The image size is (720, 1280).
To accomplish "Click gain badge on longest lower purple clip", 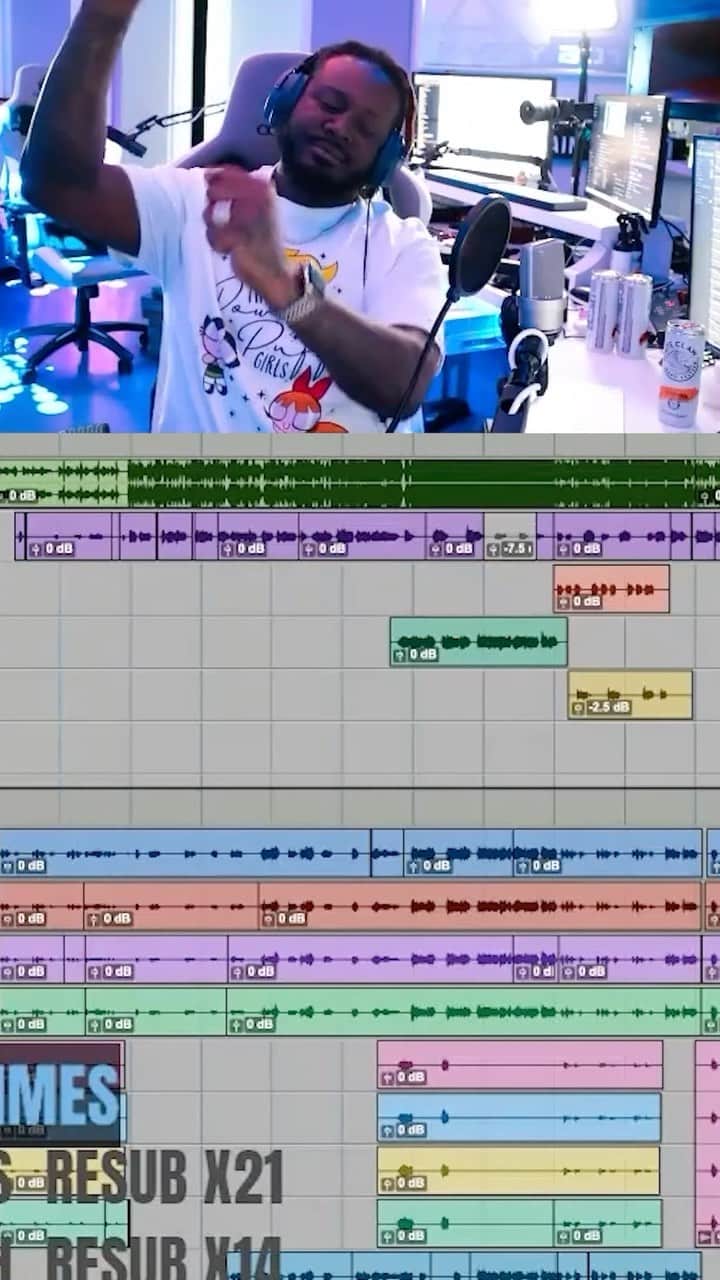I will (254, 971).
